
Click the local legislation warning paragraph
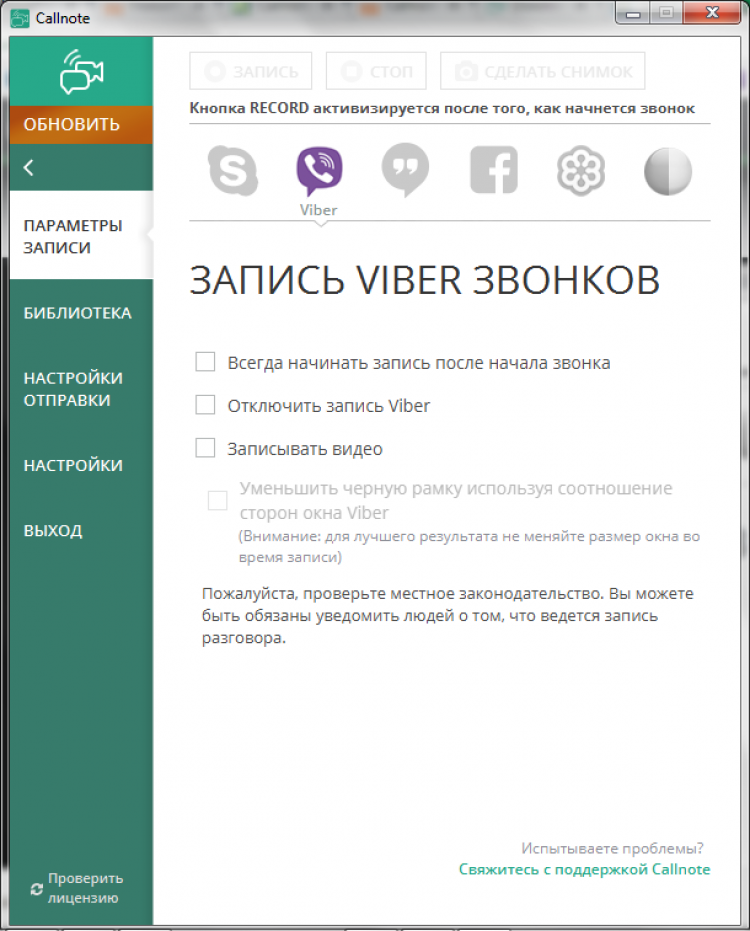(448, 616)
